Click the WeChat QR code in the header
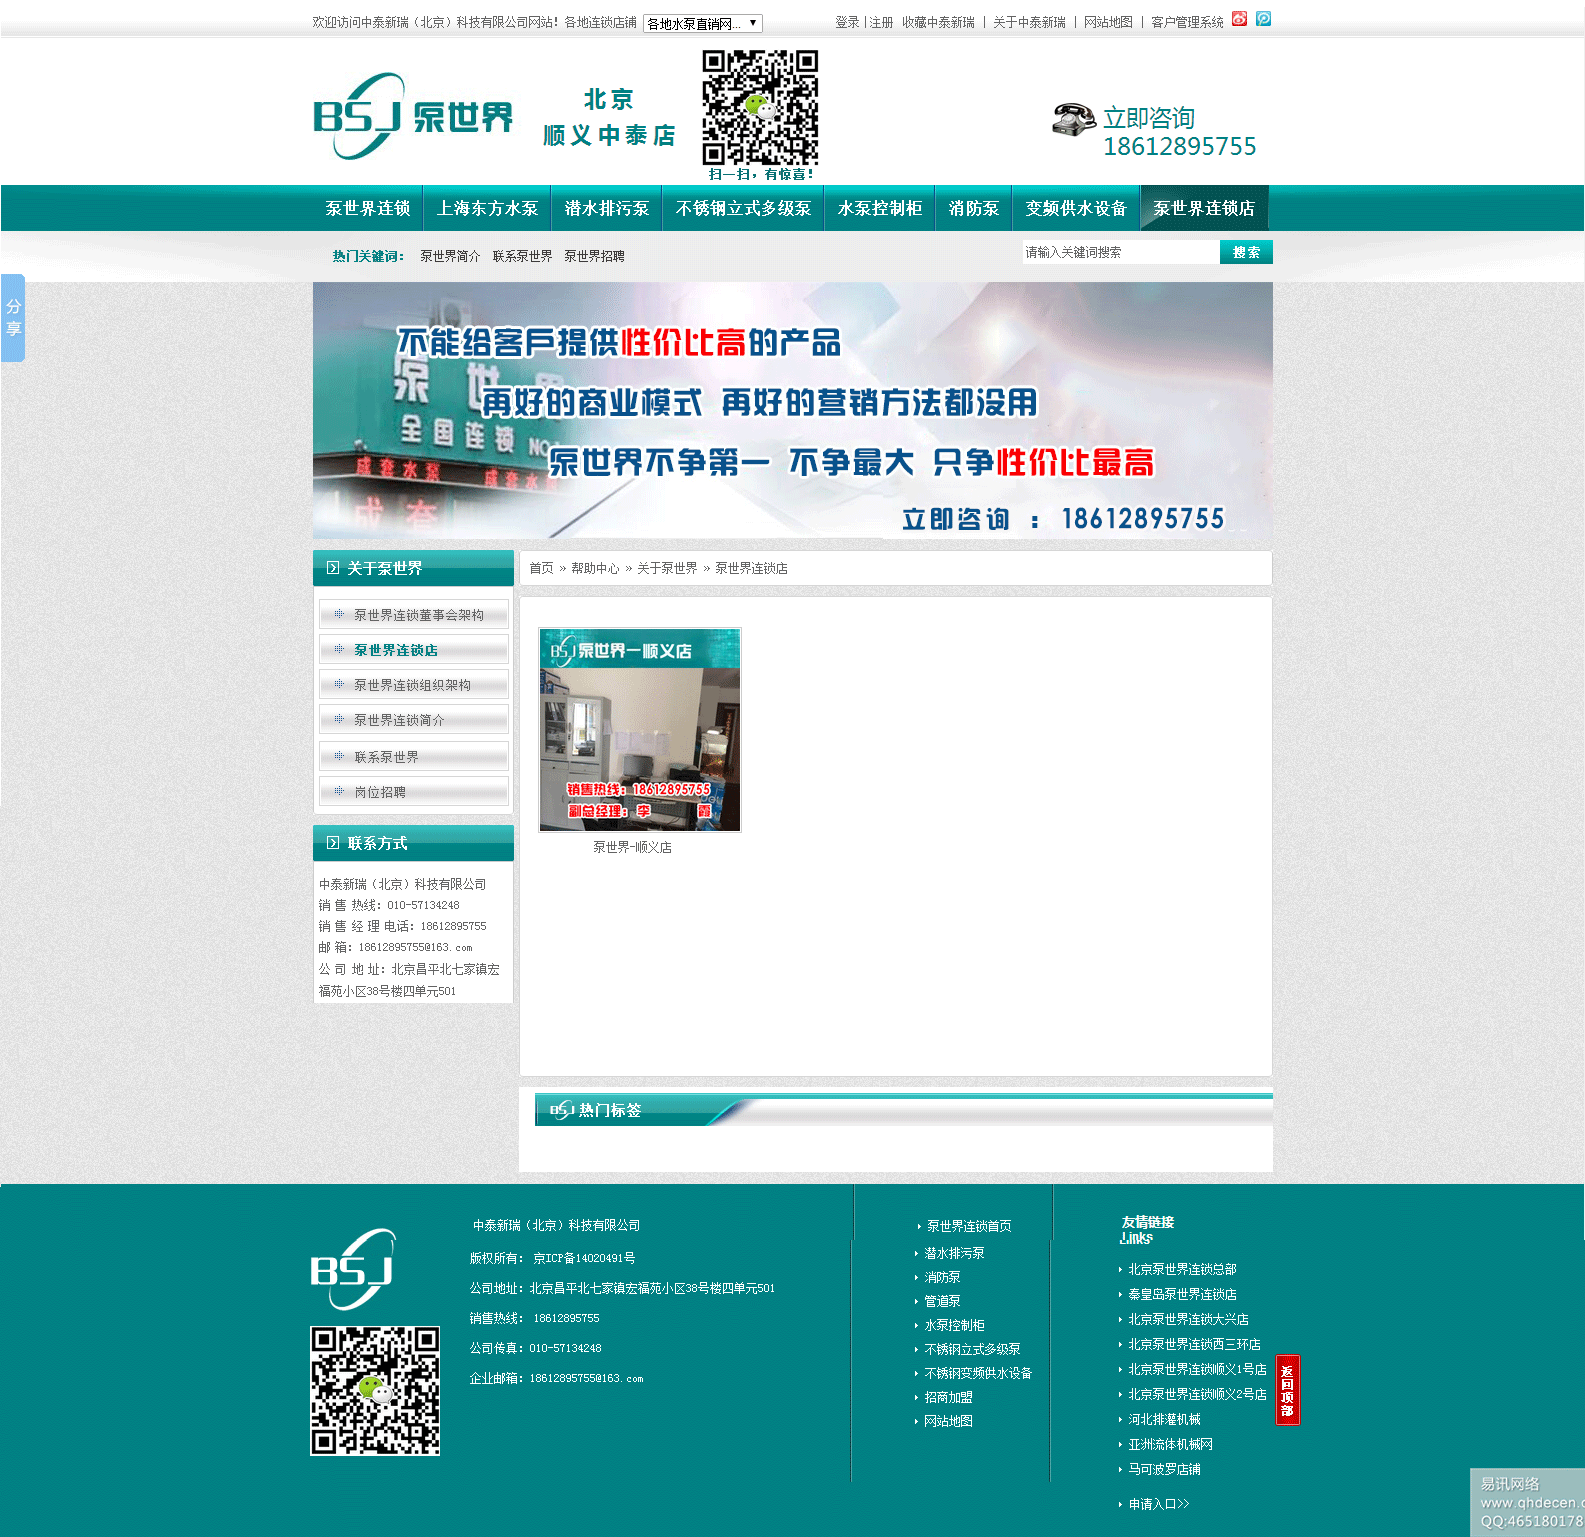1585x1537 pixels. coord(760,108)
